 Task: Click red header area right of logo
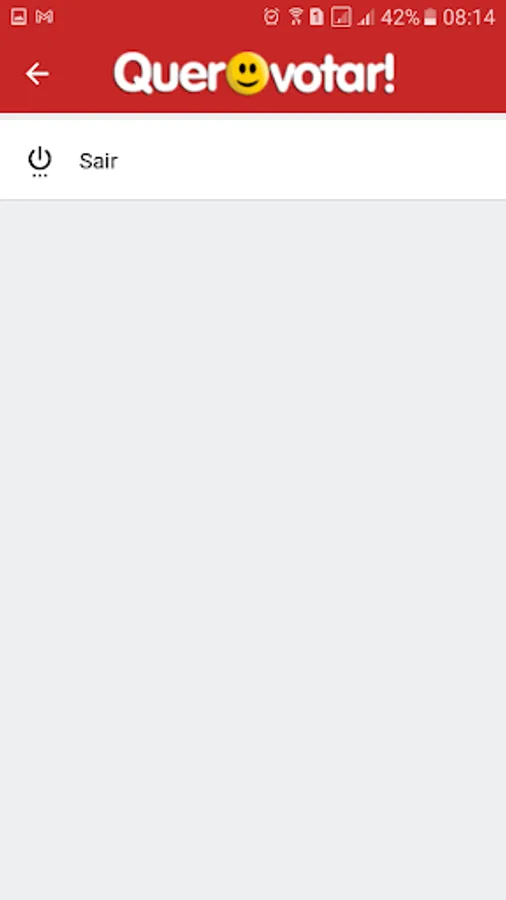click(451, 73)
